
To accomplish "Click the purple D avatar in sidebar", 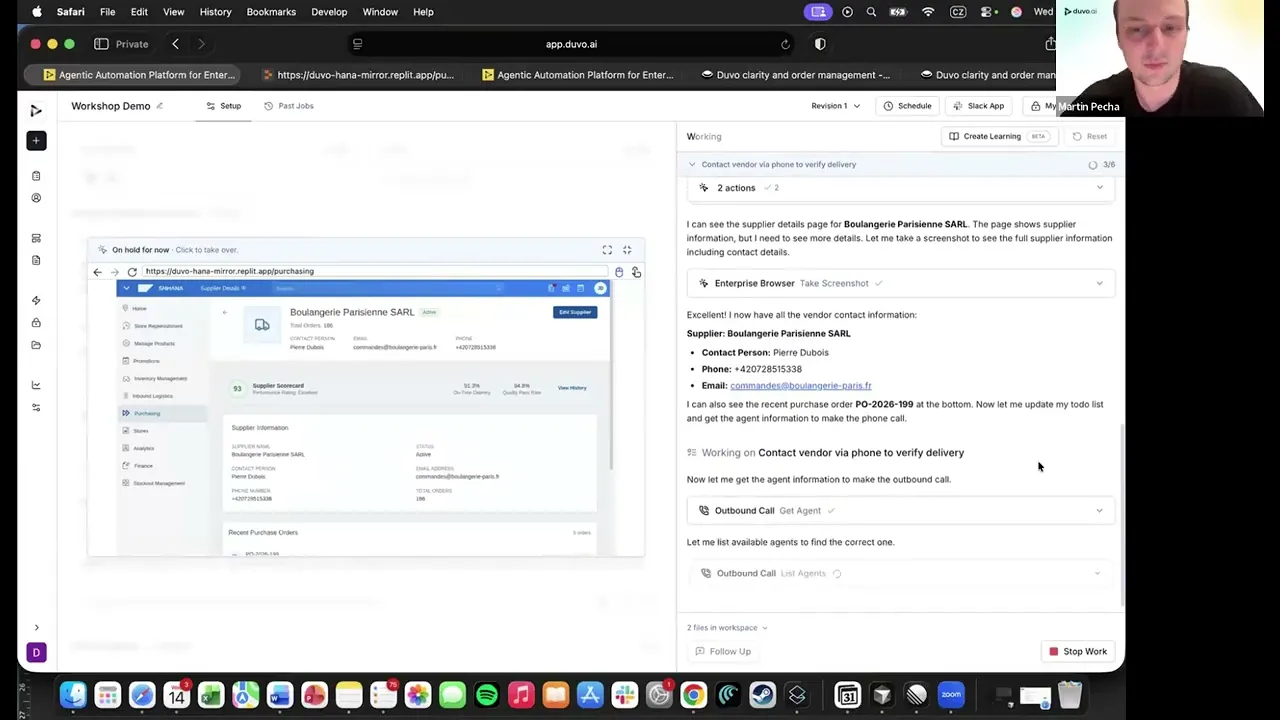I will (x=36, y=653).
